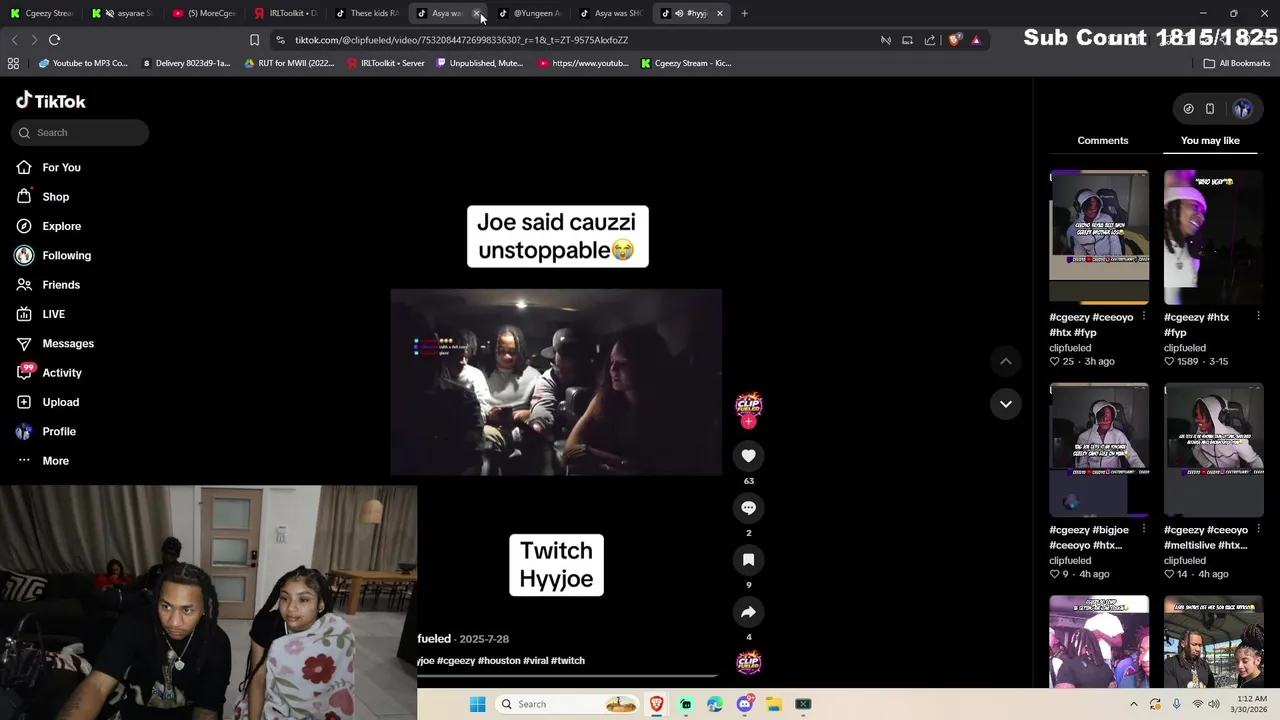Open the Following feed

(x=66, y=255)
